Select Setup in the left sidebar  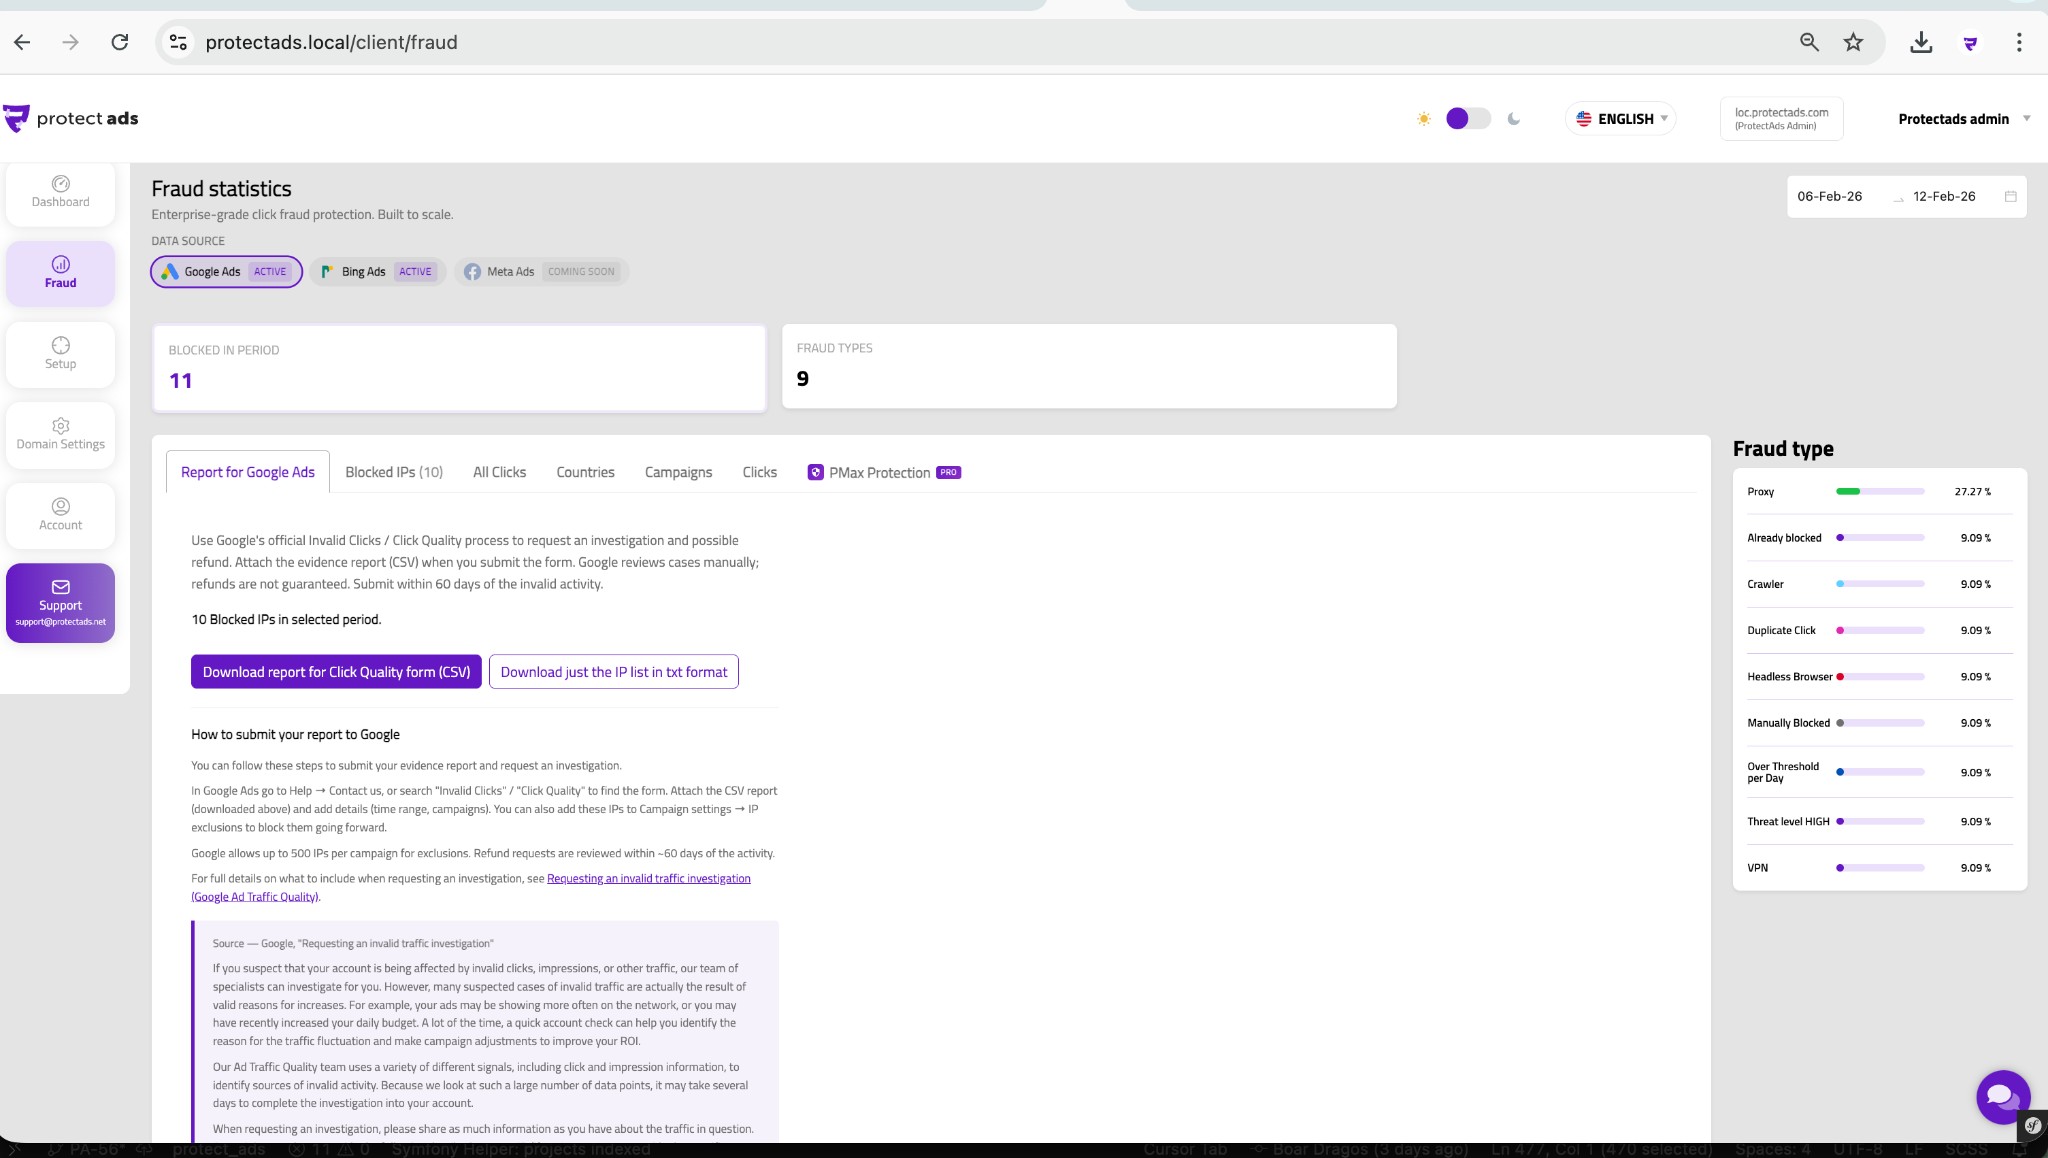point(60,354)
